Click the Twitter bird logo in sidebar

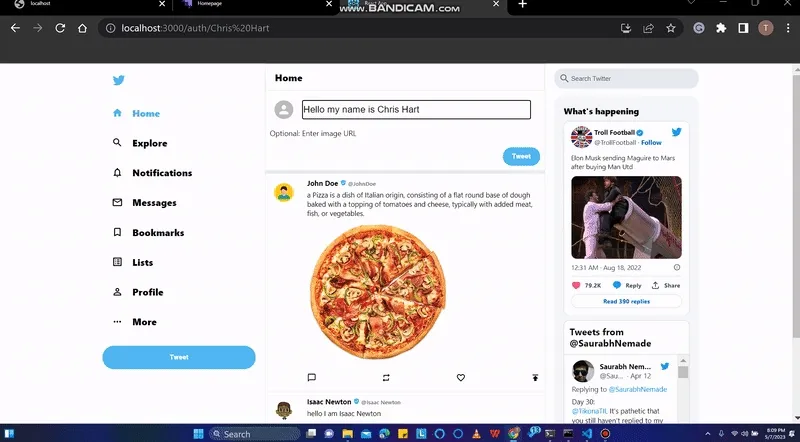click(119, 81)
